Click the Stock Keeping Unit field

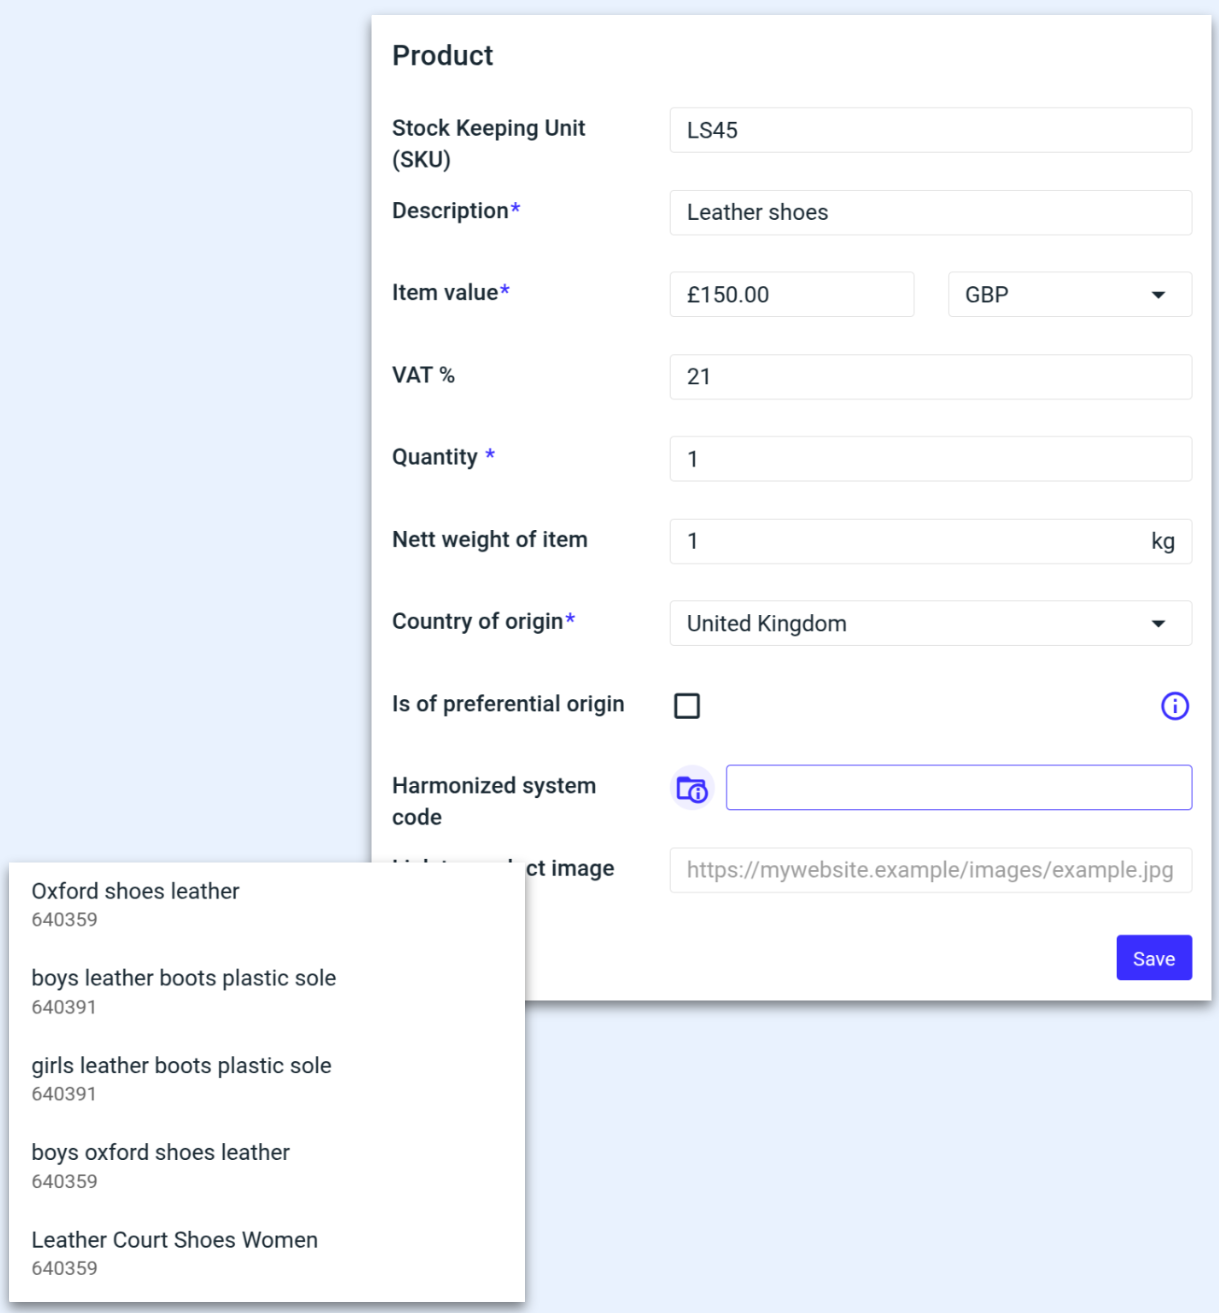[x=929, y=130]
